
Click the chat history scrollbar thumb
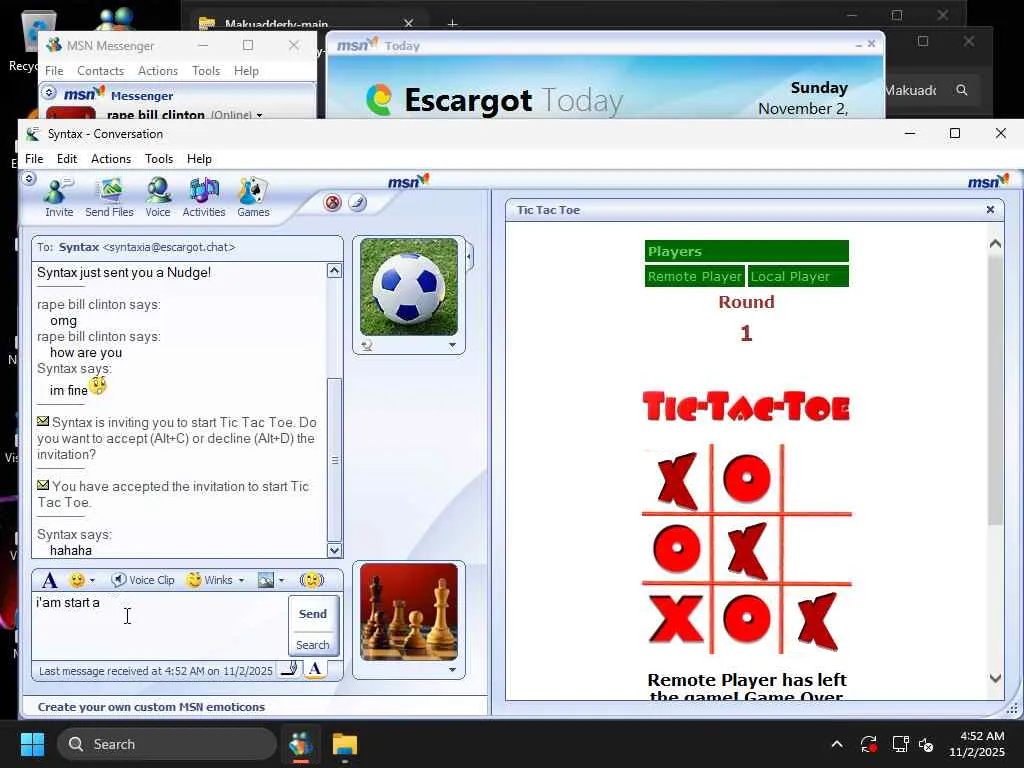[334, 459]
